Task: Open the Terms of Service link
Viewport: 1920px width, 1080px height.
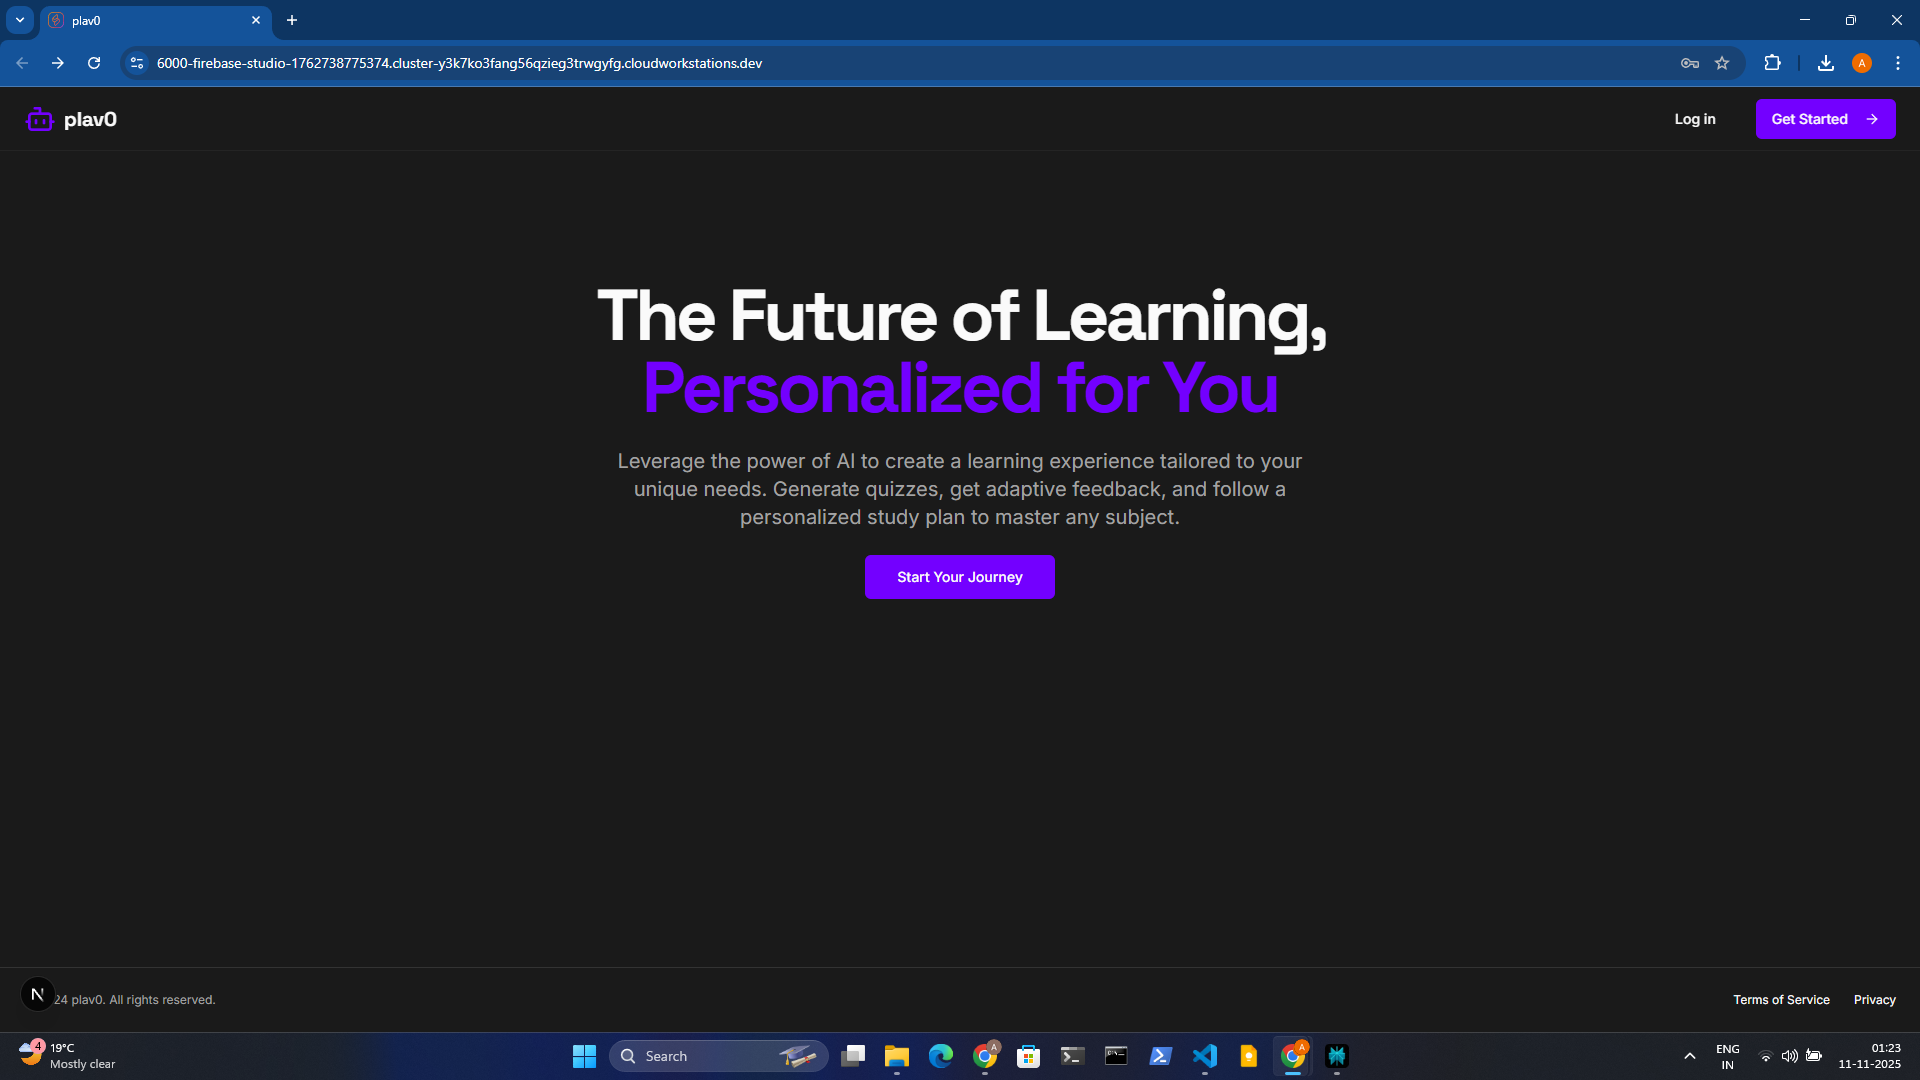Action: (1780, 1000)
